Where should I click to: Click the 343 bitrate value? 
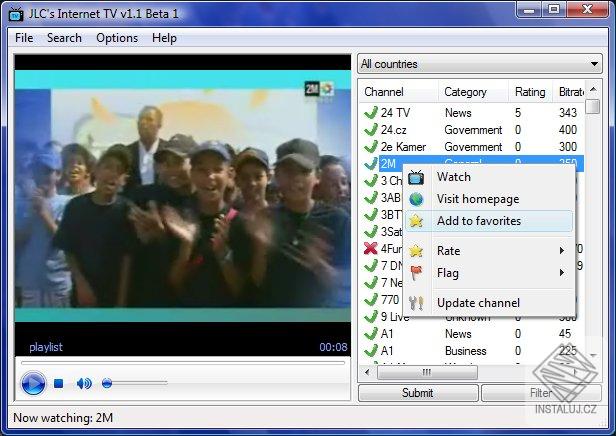point(568,113)
